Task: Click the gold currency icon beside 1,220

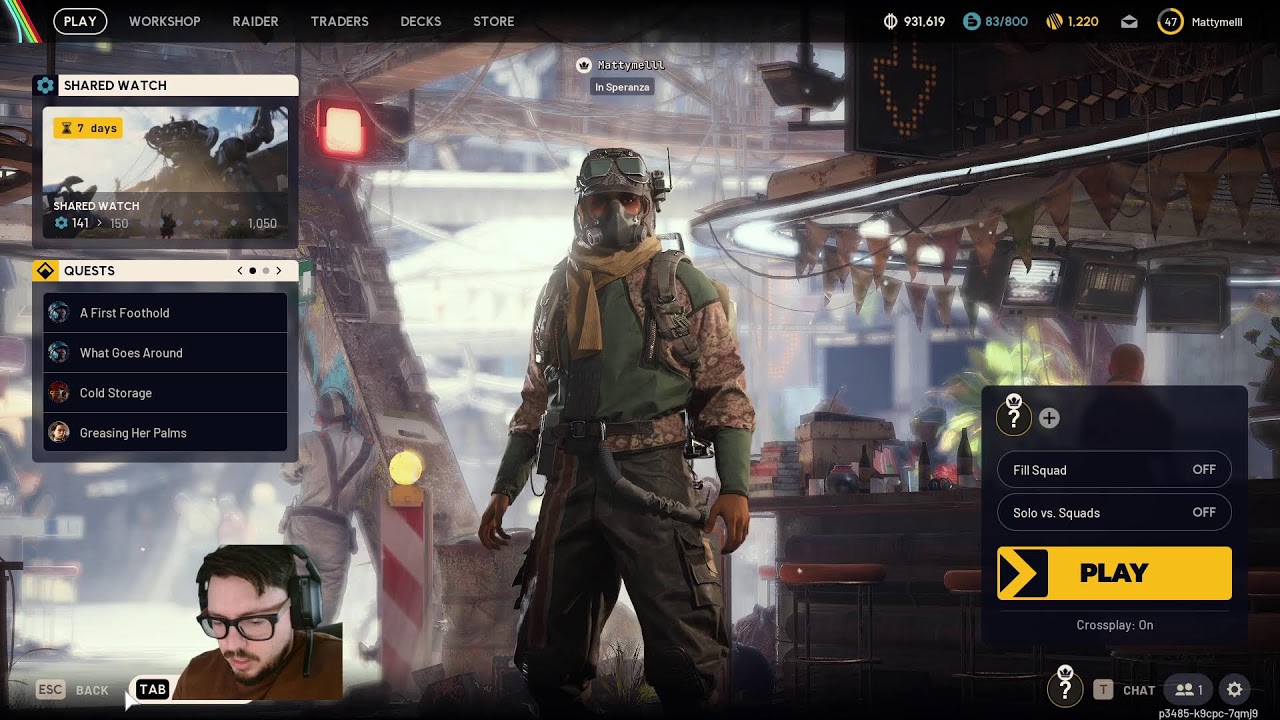Action: [x=1054, y=21]
